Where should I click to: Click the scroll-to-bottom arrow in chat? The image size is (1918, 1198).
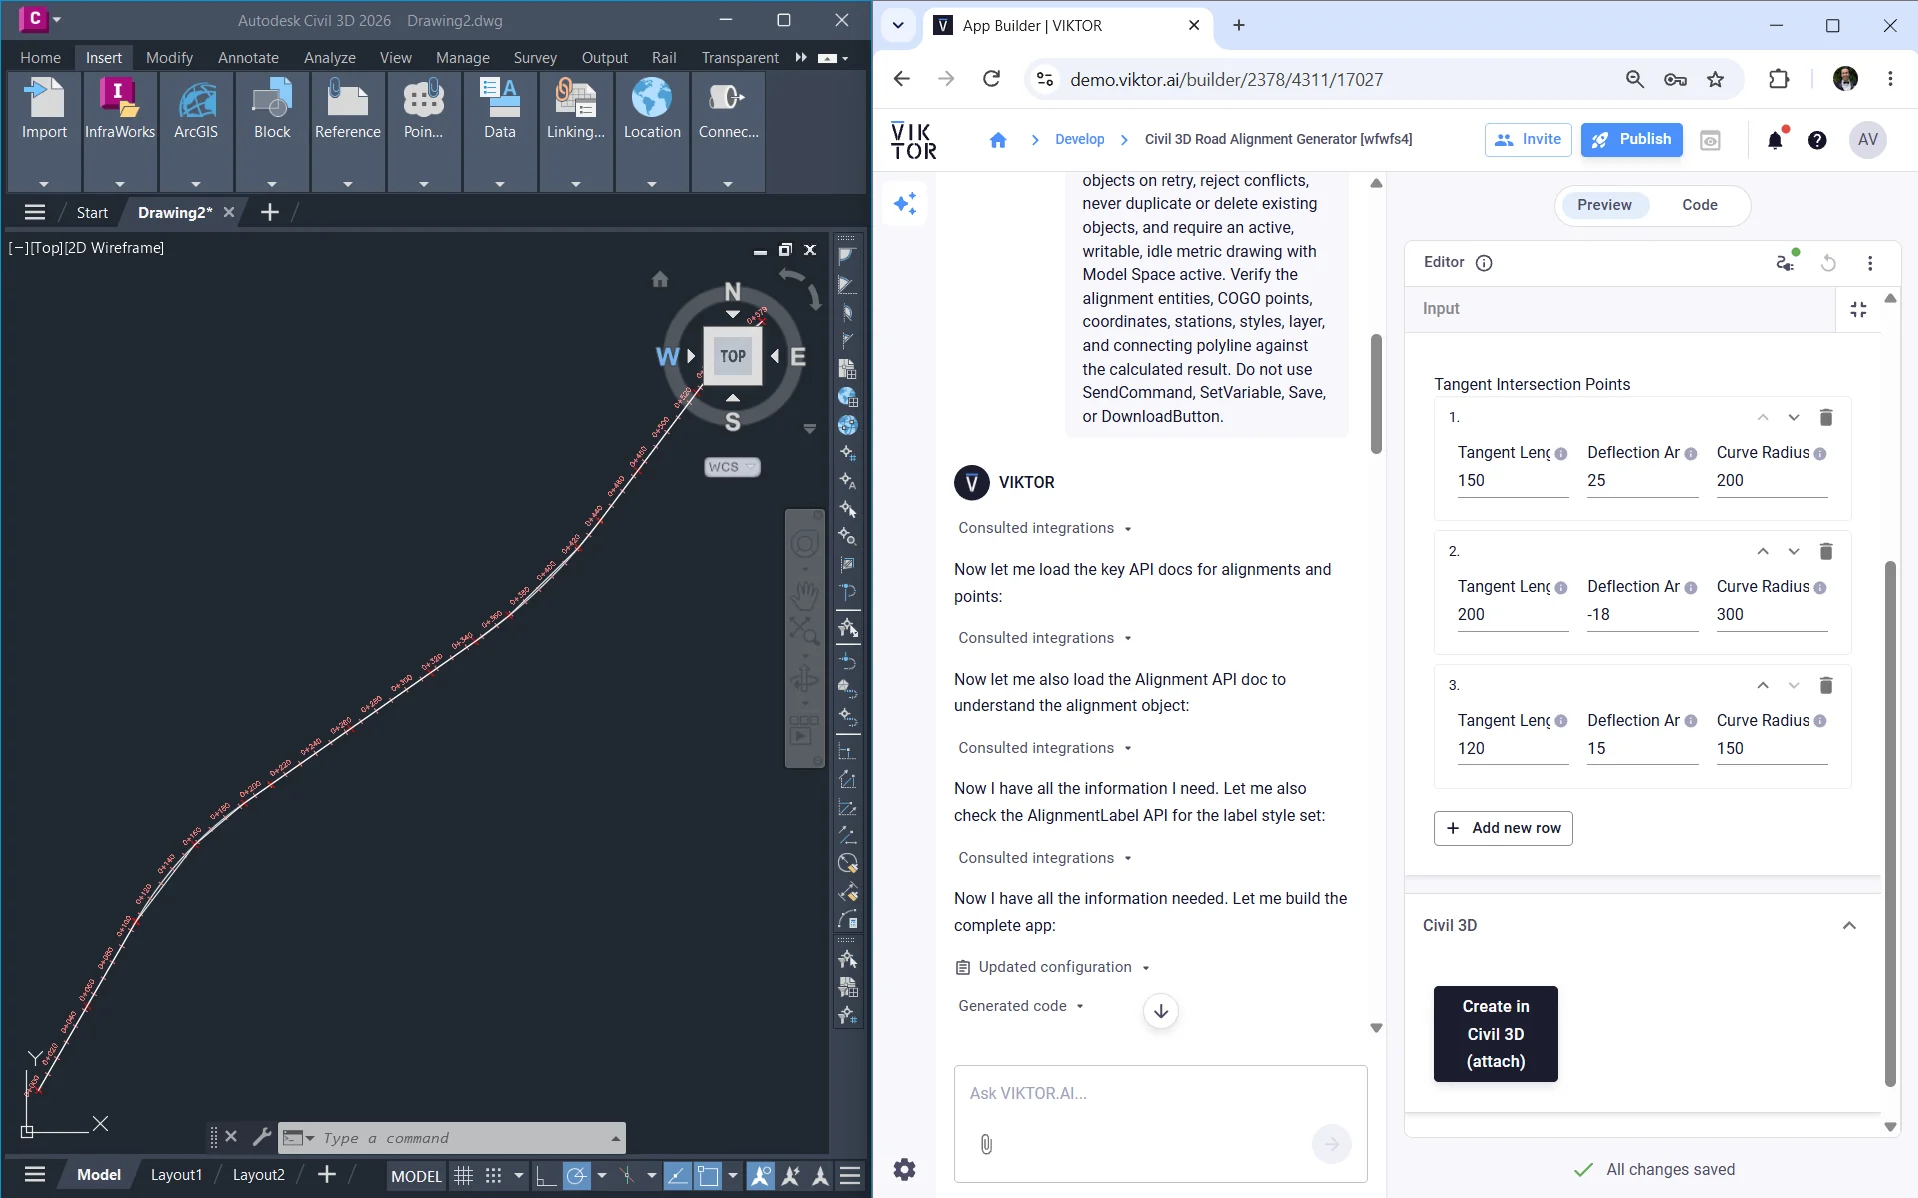click(x=1160, y=1011)
